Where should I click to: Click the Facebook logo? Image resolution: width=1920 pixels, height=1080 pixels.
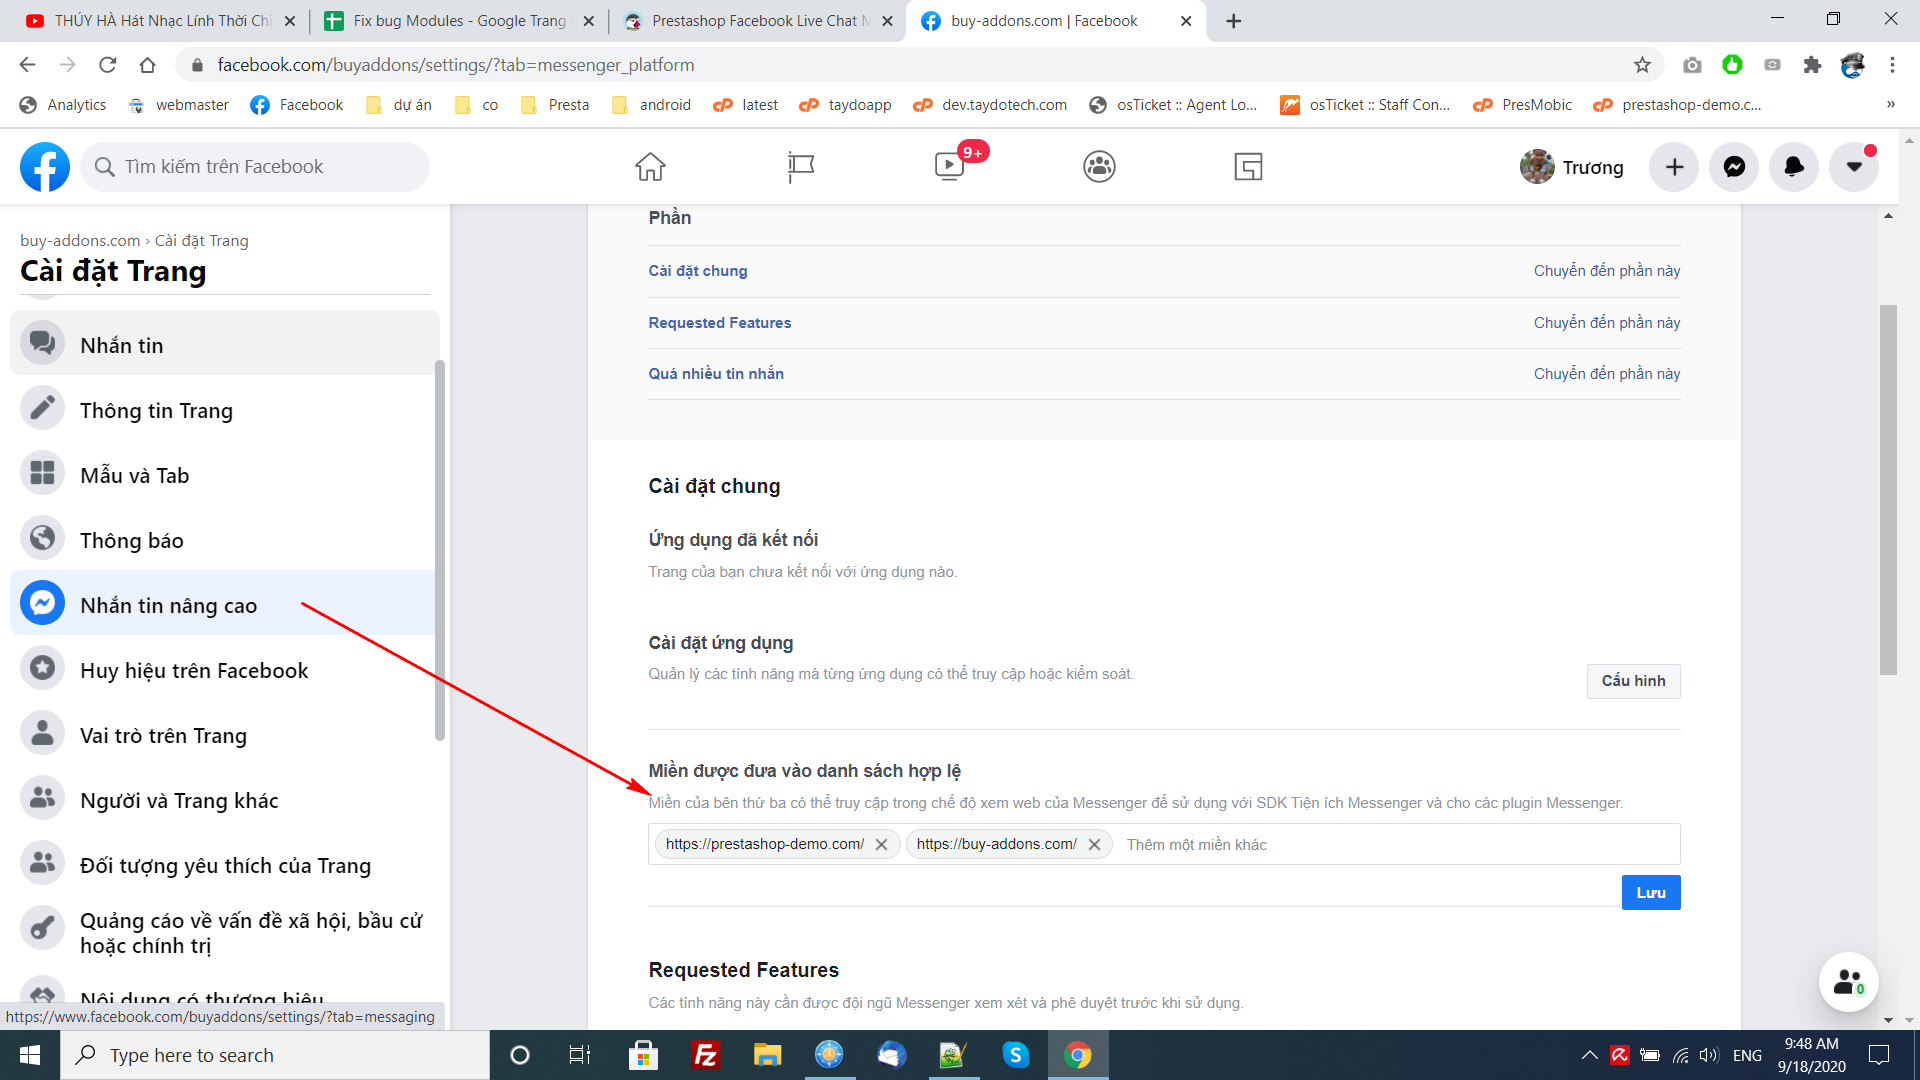(45, 167)
